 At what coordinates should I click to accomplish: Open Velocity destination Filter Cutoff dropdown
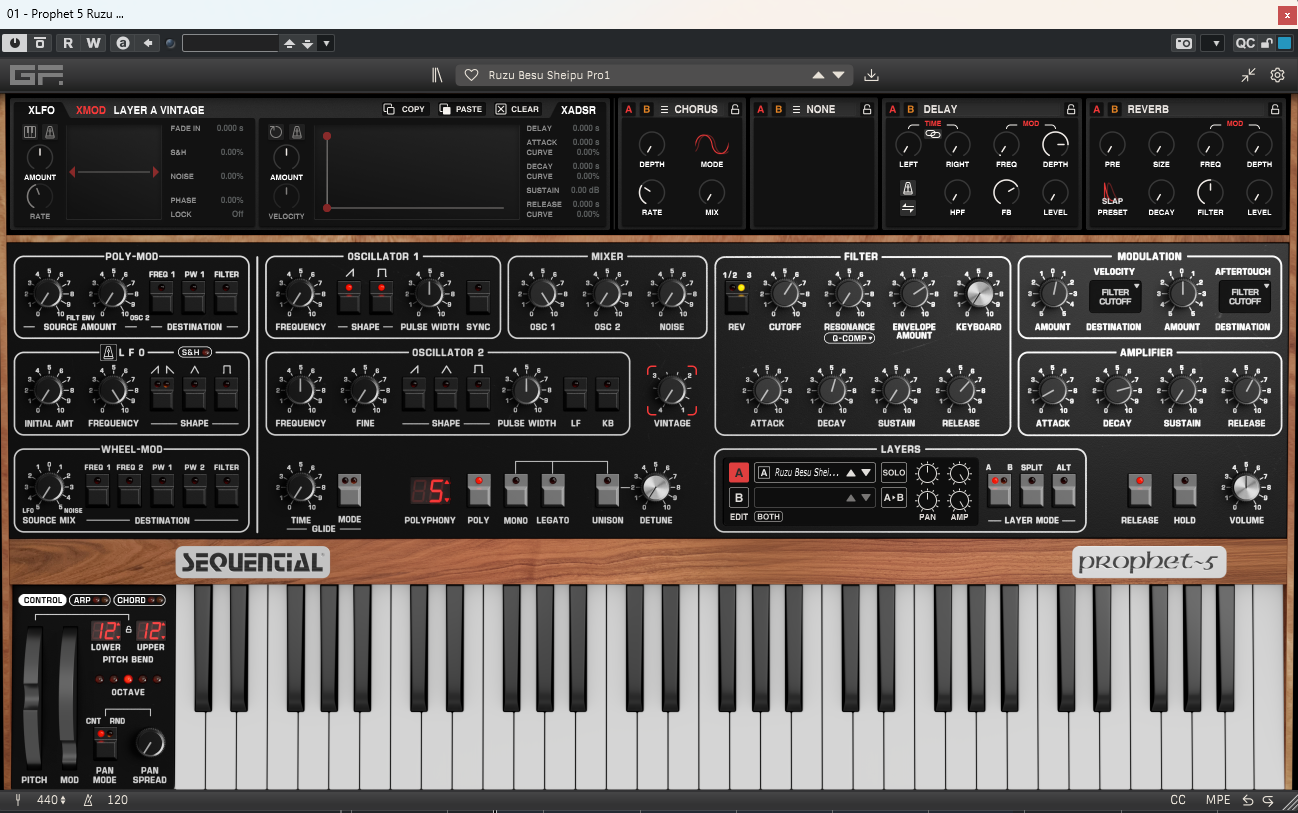(x=1114, y=295)
